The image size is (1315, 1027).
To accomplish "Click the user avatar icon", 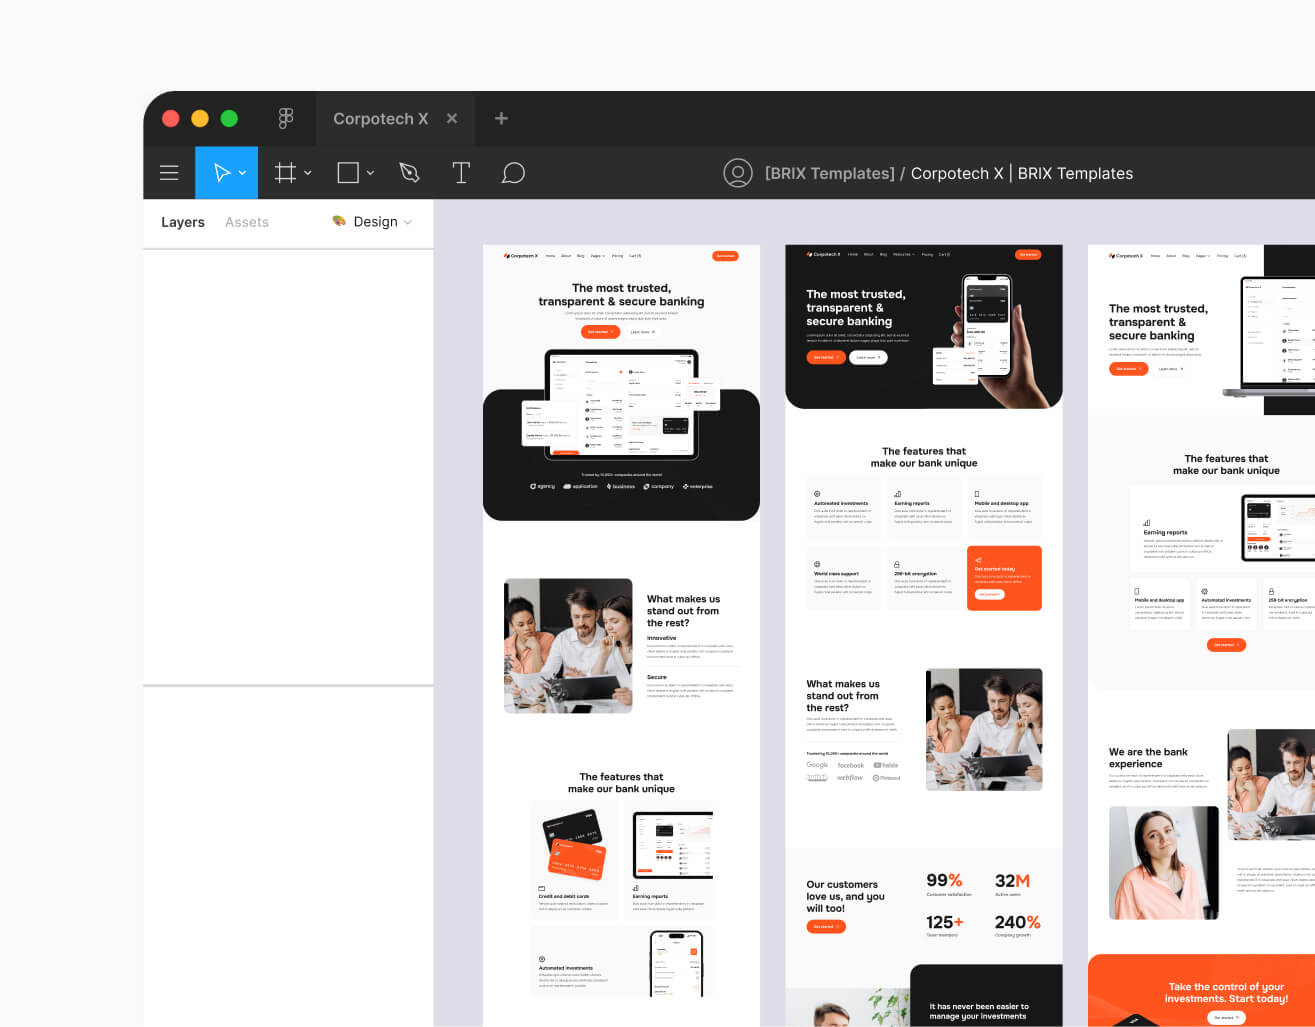I will point(738,172).
